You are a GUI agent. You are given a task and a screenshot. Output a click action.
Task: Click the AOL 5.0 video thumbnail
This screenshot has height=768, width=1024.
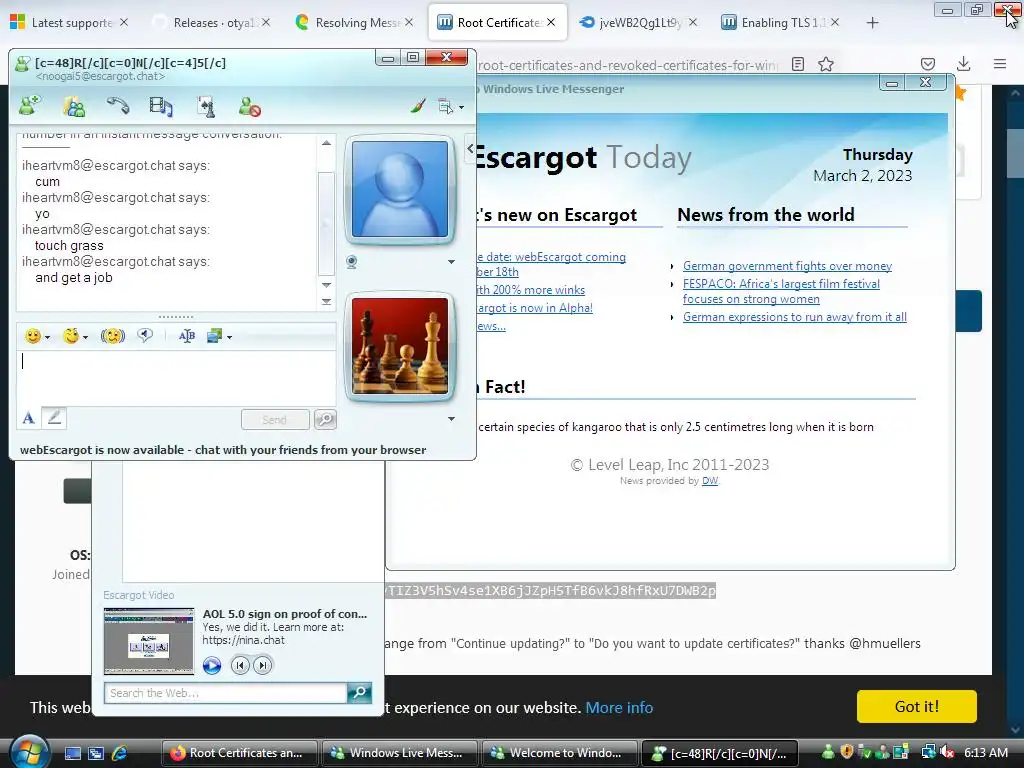149,641
